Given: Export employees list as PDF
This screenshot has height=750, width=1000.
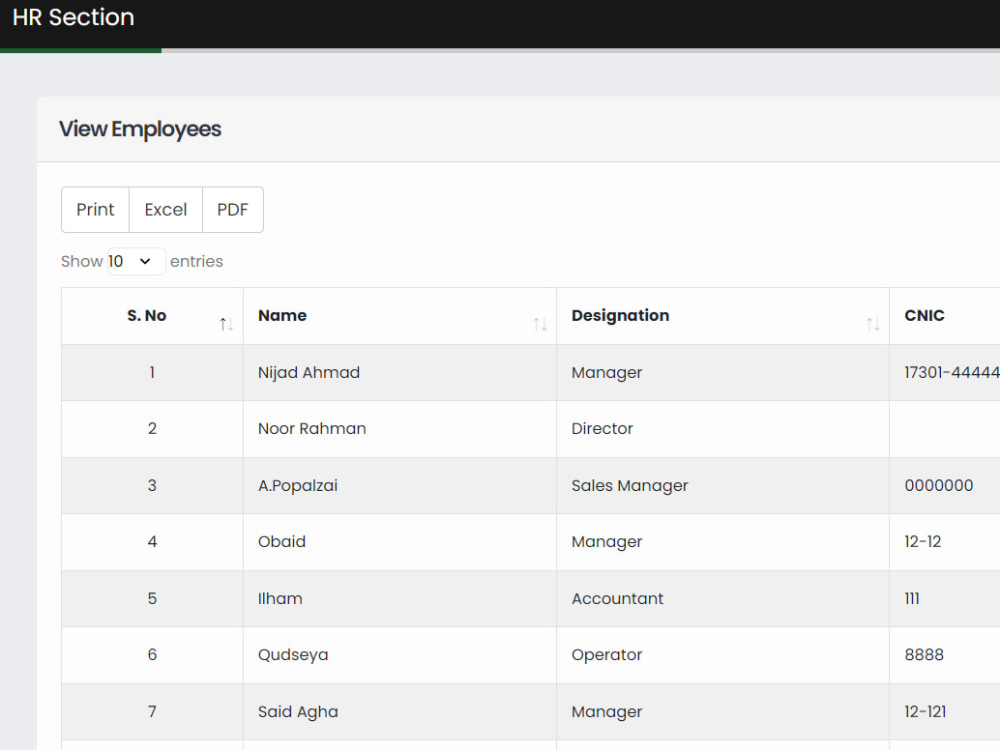Looking at the screenshot, I should click(x=233, y=209).
